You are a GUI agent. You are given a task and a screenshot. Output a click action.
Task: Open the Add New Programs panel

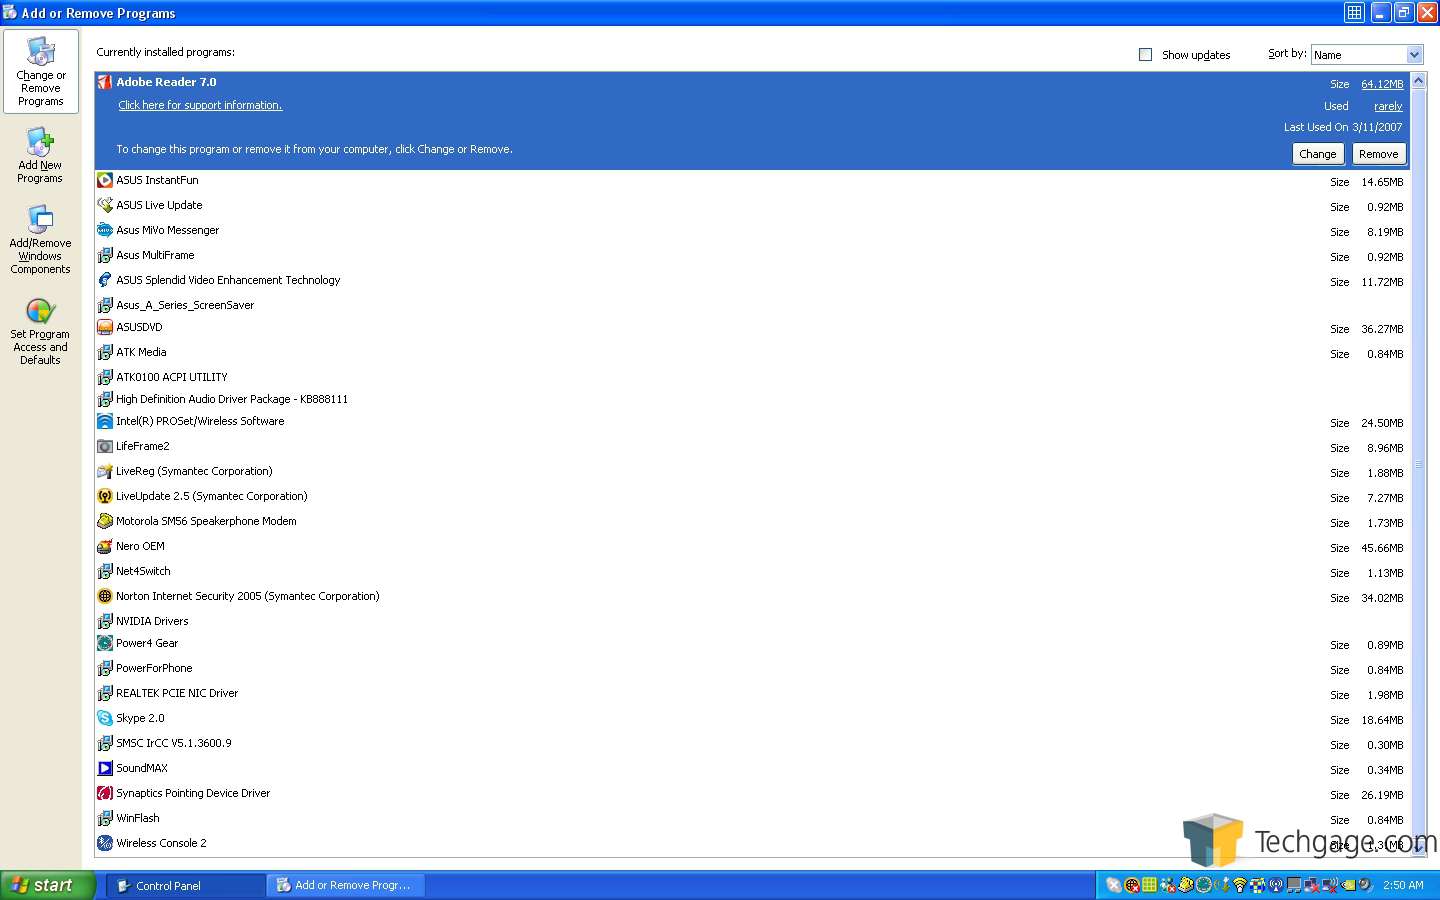coord(40,155)
